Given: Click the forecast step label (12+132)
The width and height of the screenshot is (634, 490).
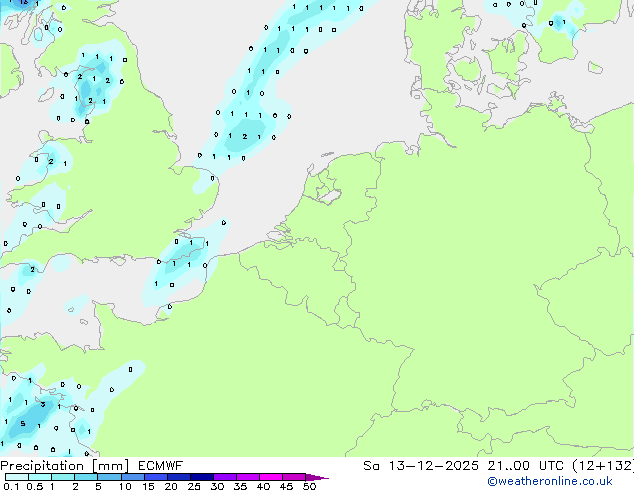Looking at the screenshot, I should [x=603, y=466].
